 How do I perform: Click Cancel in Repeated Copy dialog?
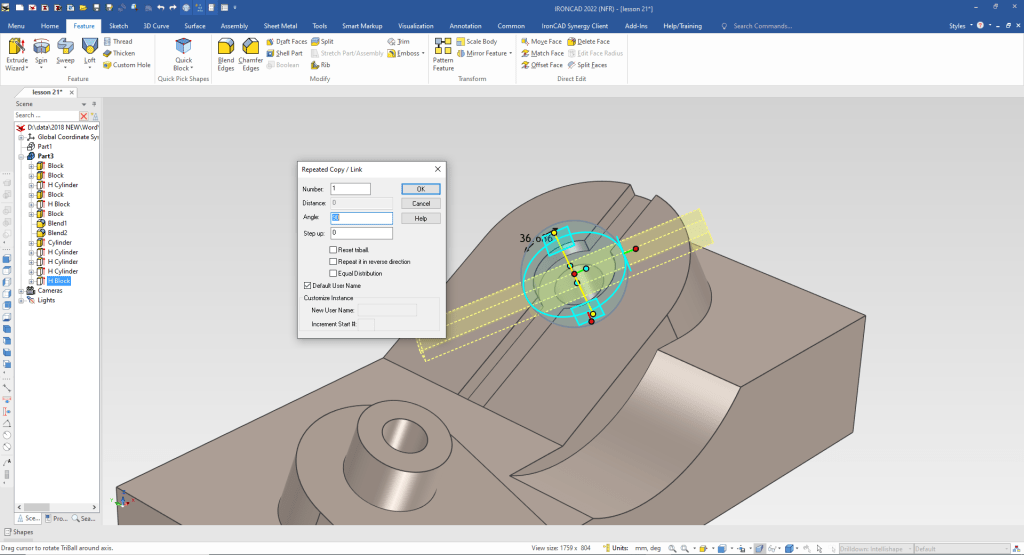pos(421,203)
